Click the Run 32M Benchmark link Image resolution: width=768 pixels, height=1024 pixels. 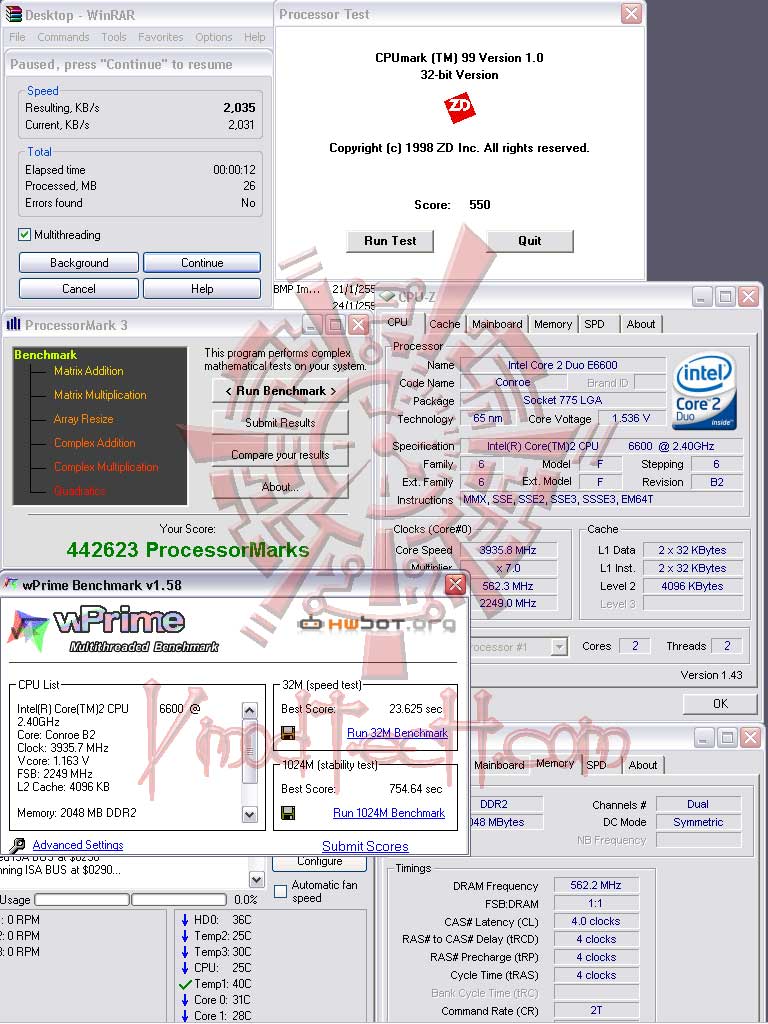[x=397, y=733]
